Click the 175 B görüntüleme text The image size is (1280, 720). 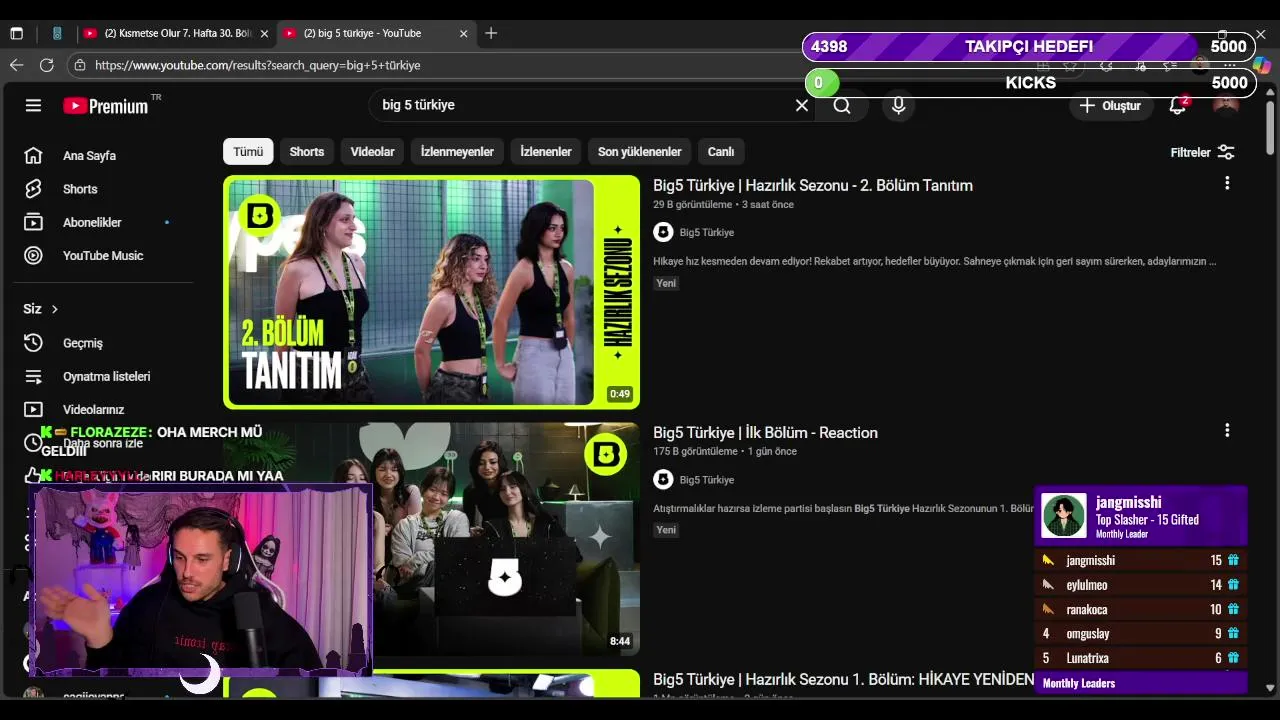pos(695,452)
